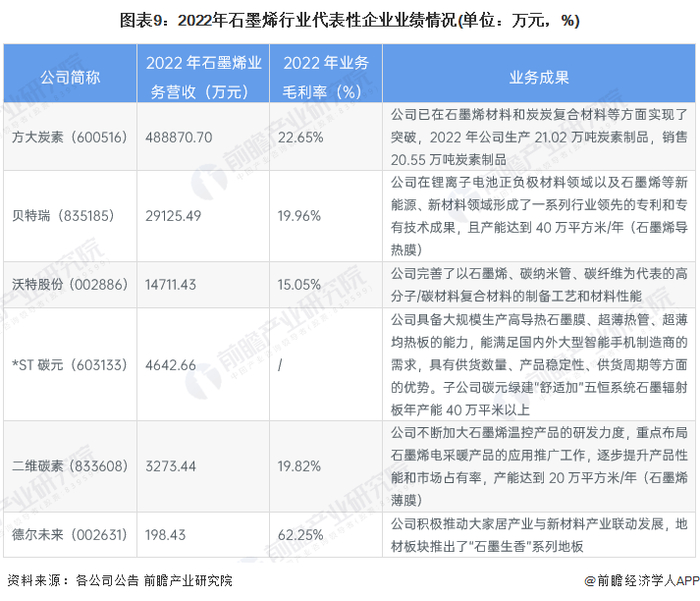Select 德尔未来 business result description cell
Screen dimensions: 700x601
pos(539,534)
